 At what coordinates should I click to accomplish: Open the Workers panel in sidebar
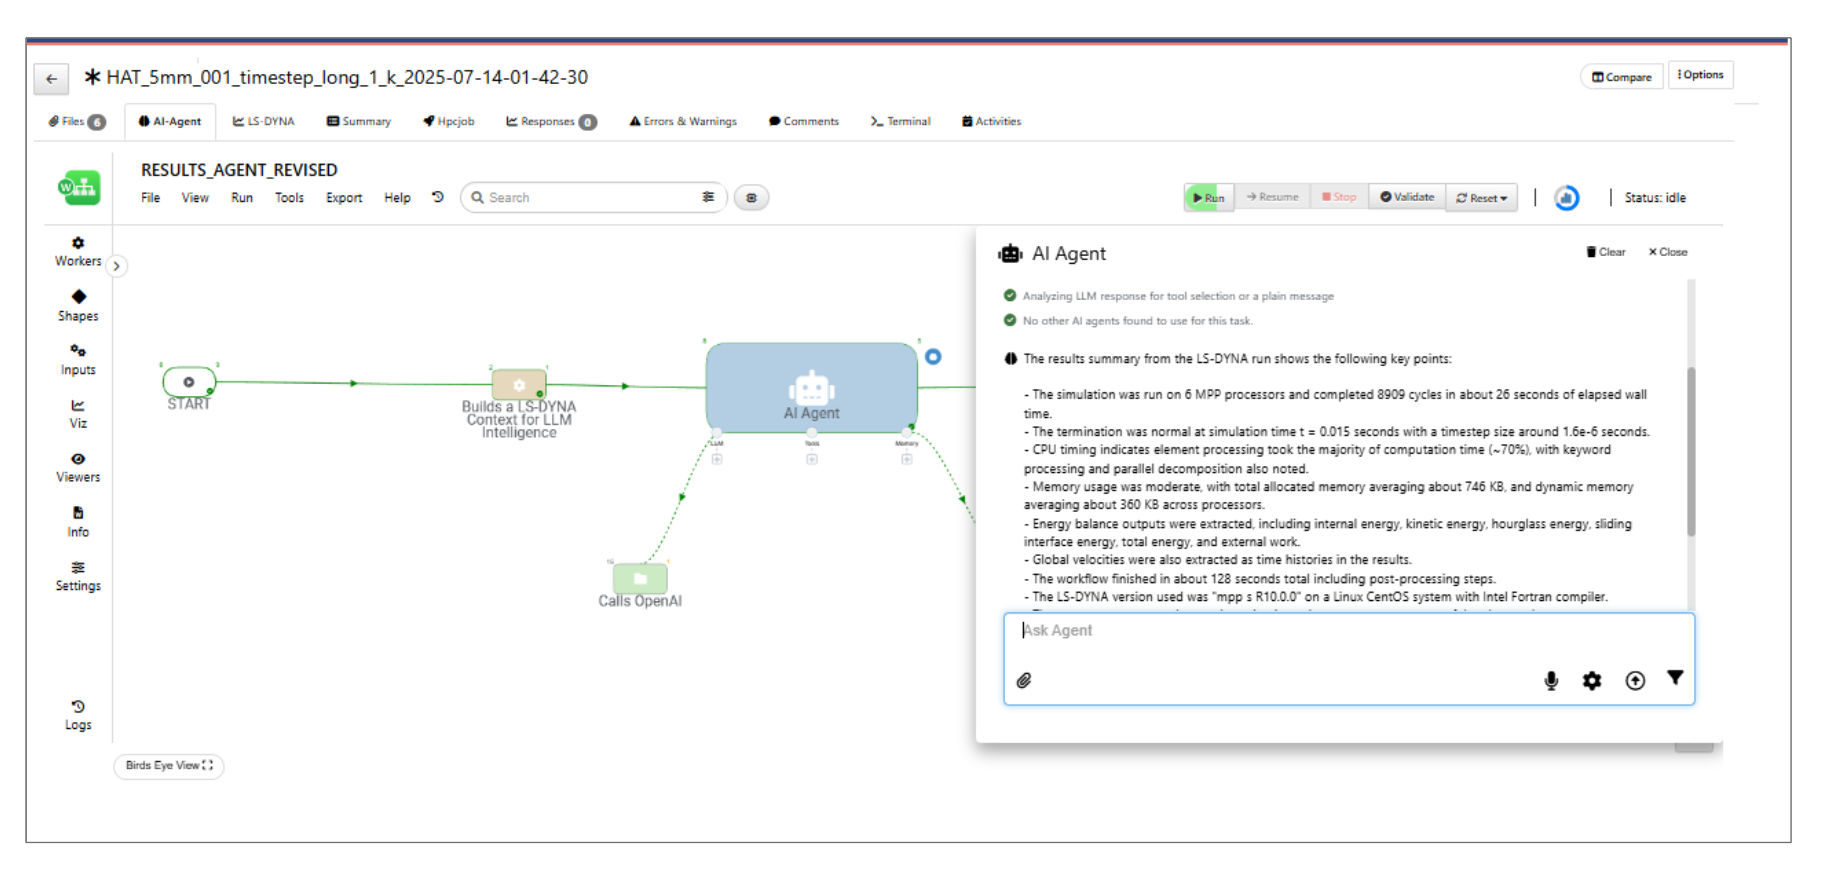click(78, 251)
